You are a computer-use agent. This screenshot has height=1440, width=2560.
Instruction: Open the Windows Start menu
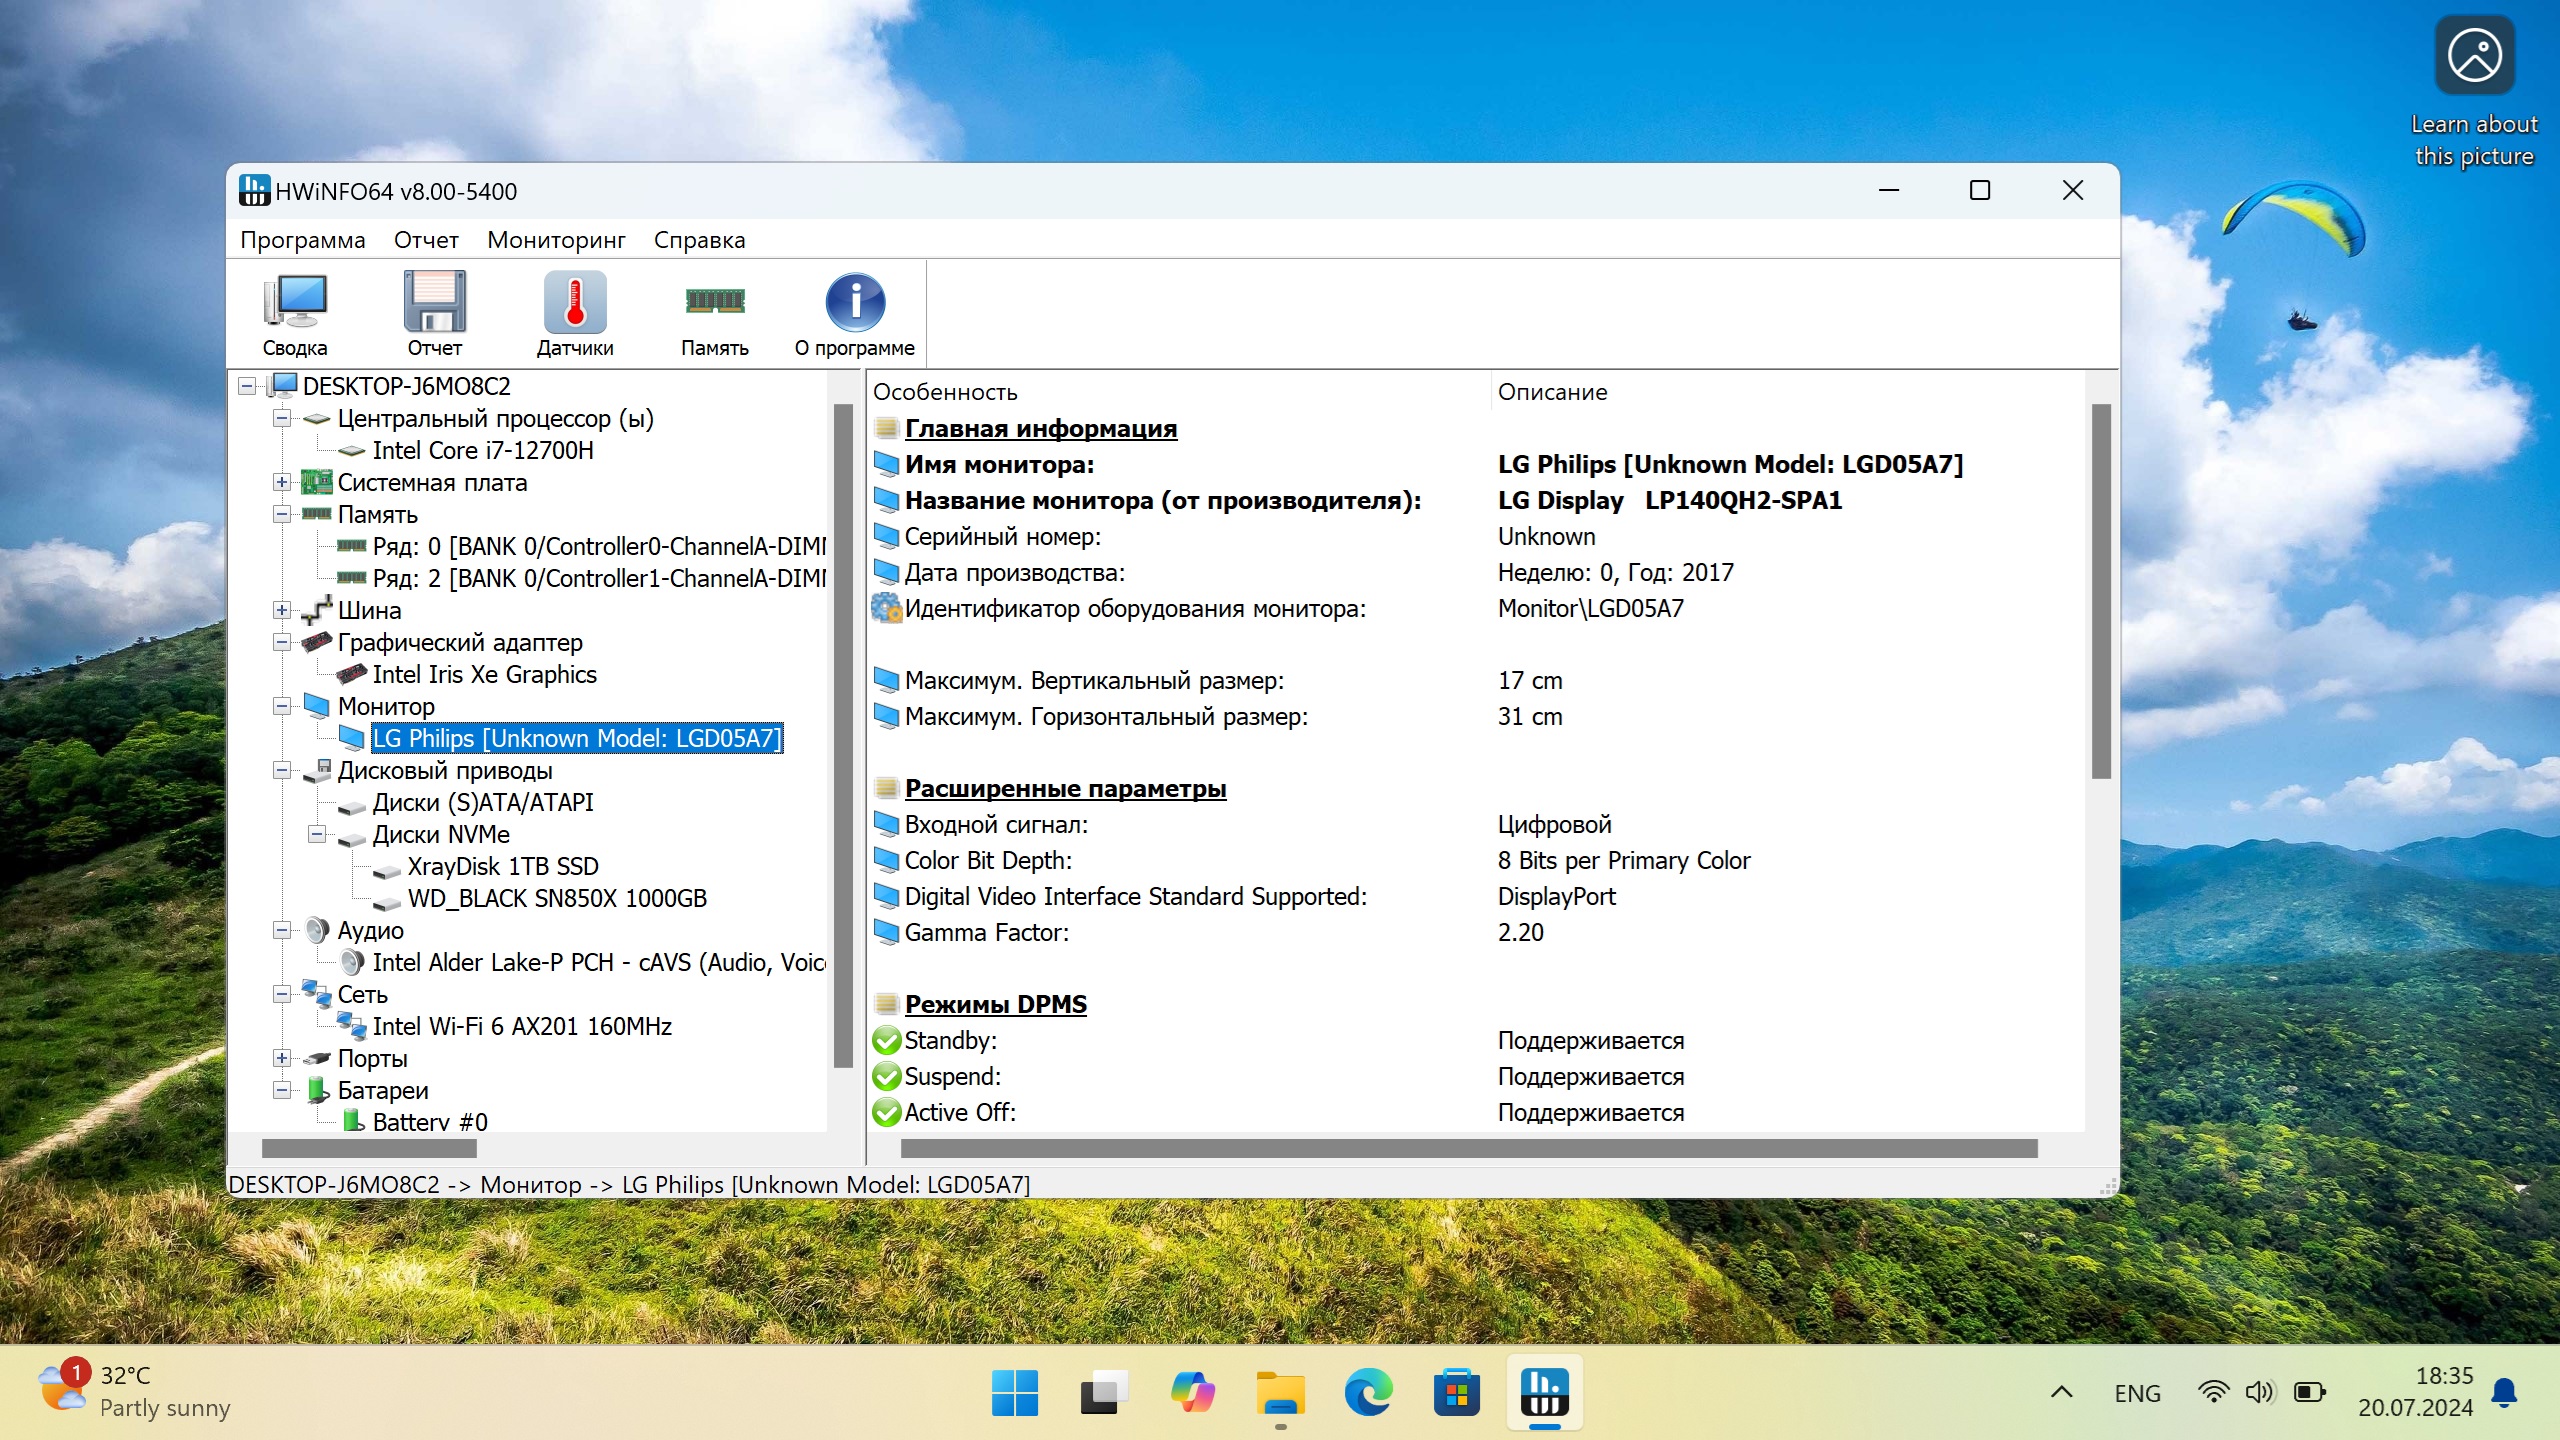pos(1014,1393)
